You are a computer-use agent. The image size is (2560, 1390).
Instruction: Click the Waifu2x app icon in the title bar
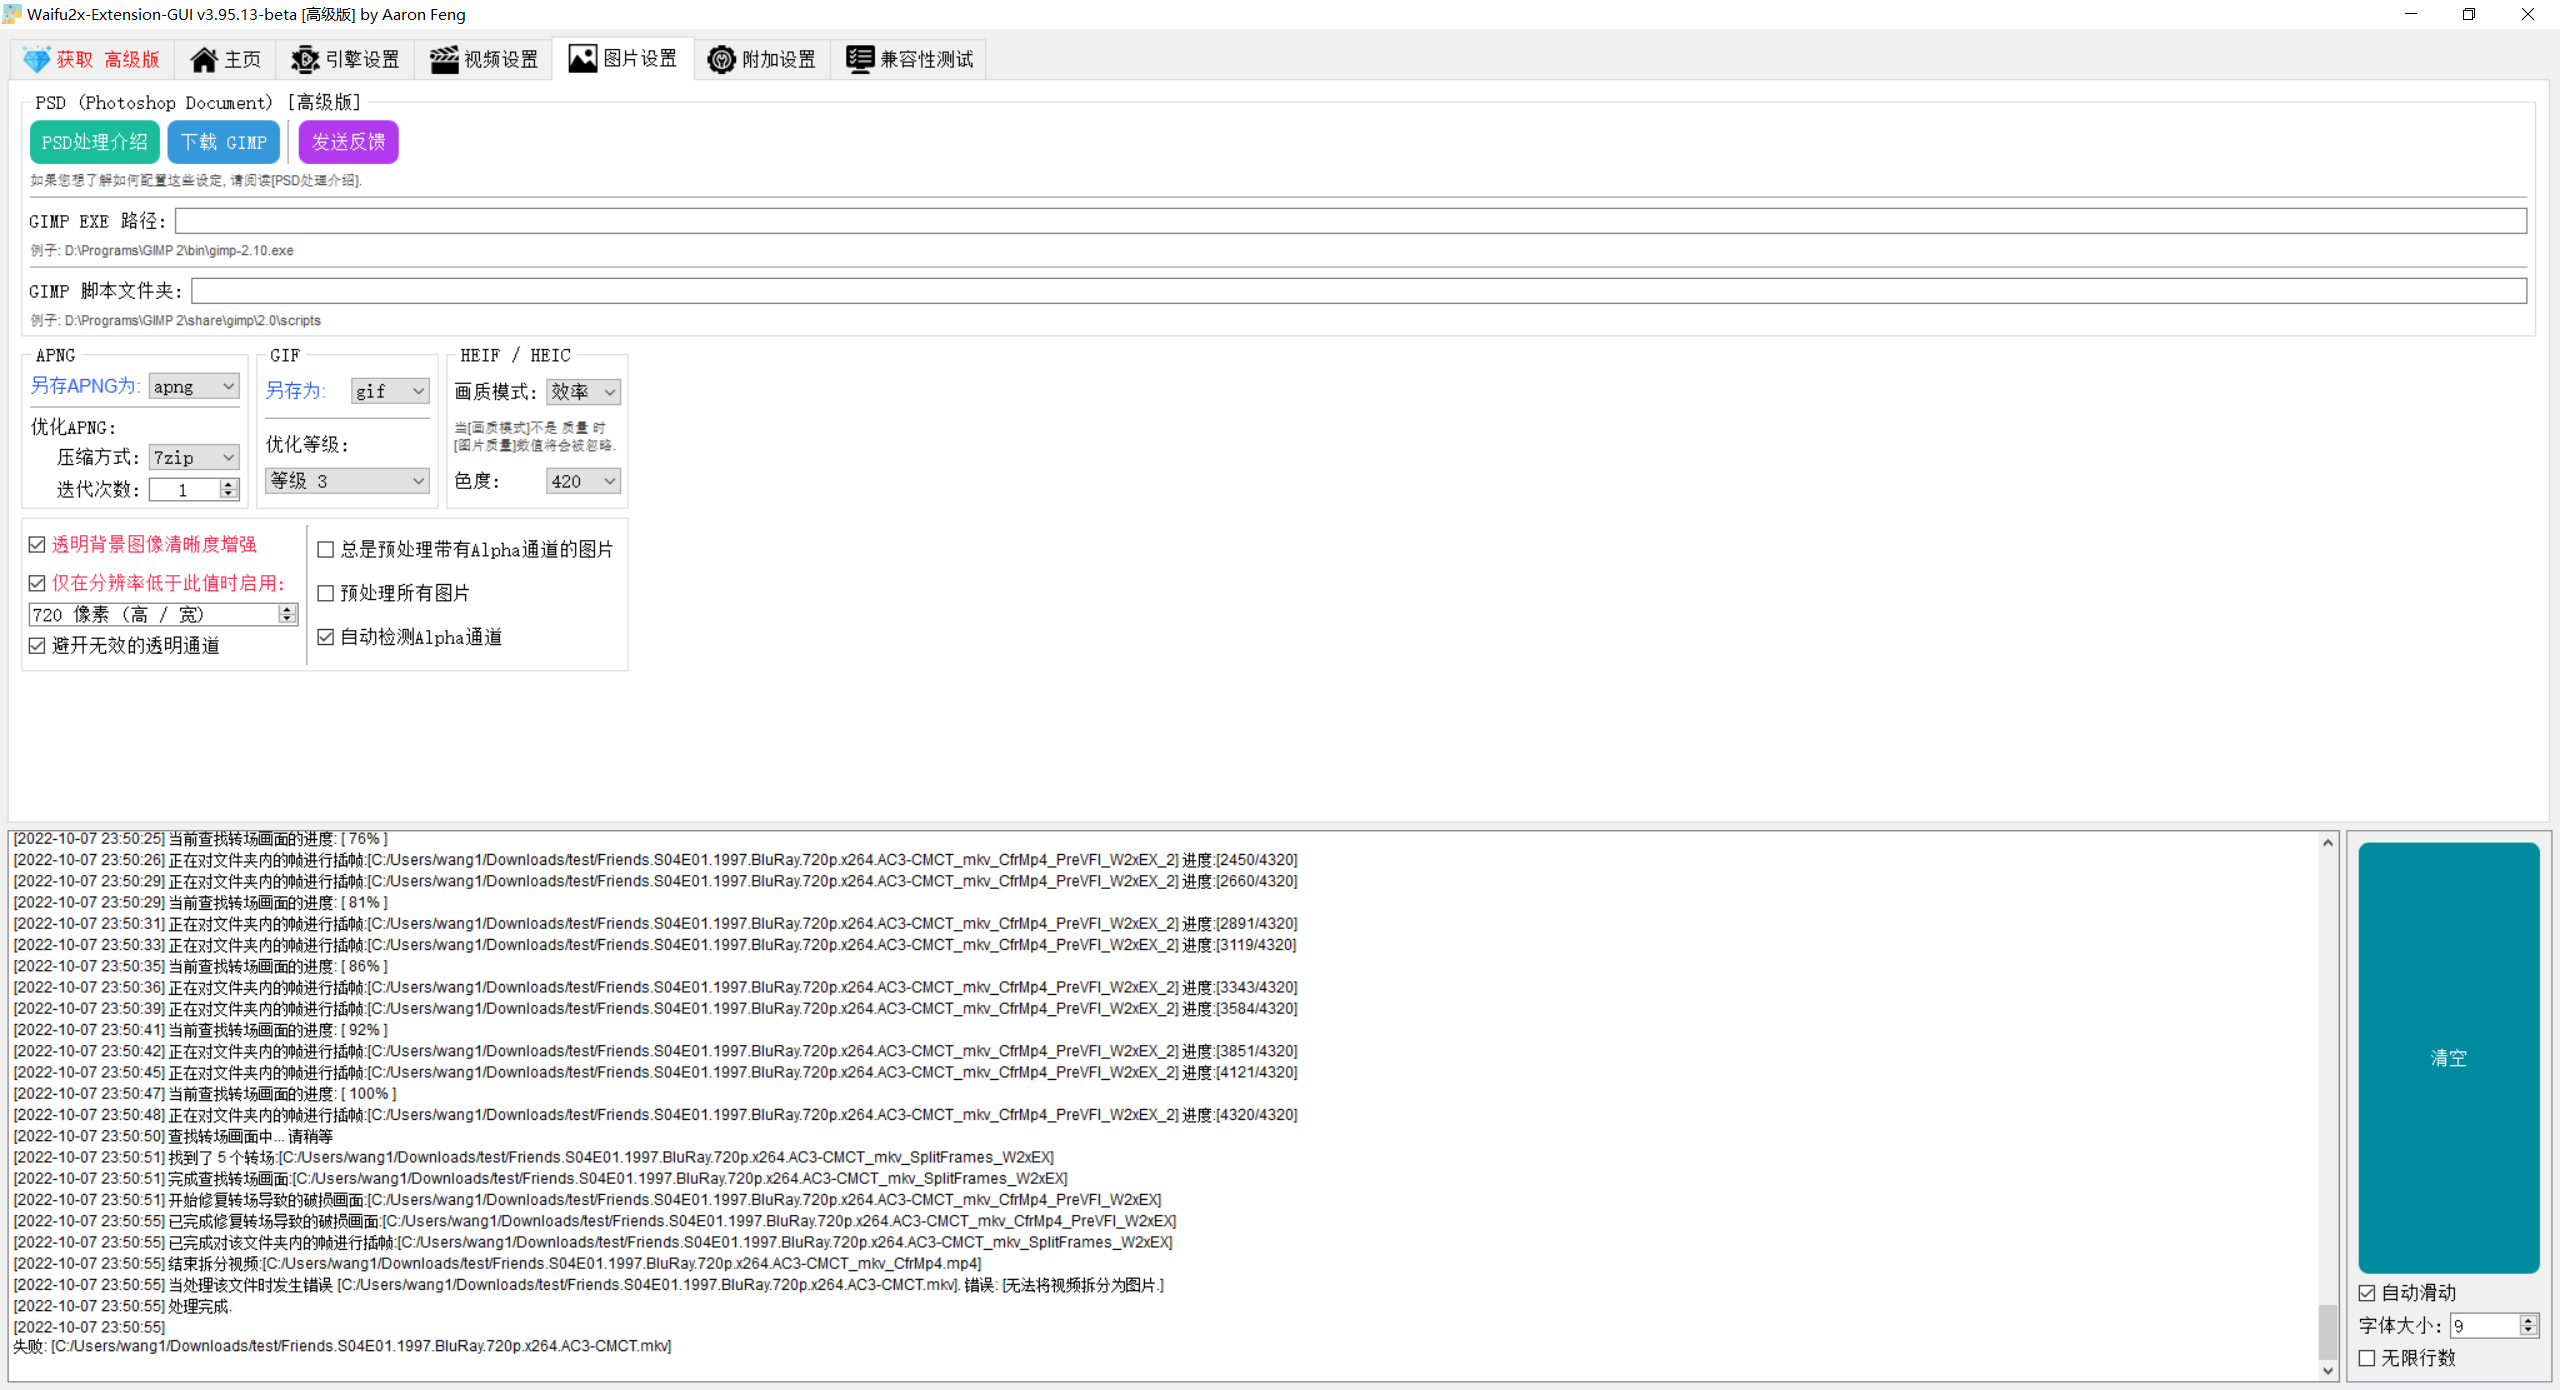tap(12, 14)
